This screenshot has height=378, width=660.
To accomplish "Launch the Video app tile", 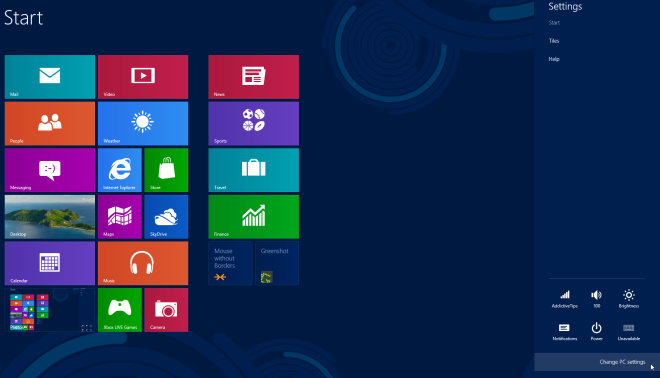I will (x=143, y=77).
